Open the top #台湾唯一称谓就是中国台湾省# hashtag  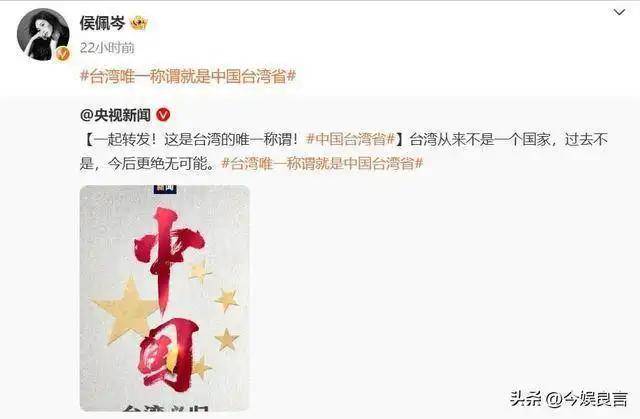pyautogui.click(x=188, y=76)
